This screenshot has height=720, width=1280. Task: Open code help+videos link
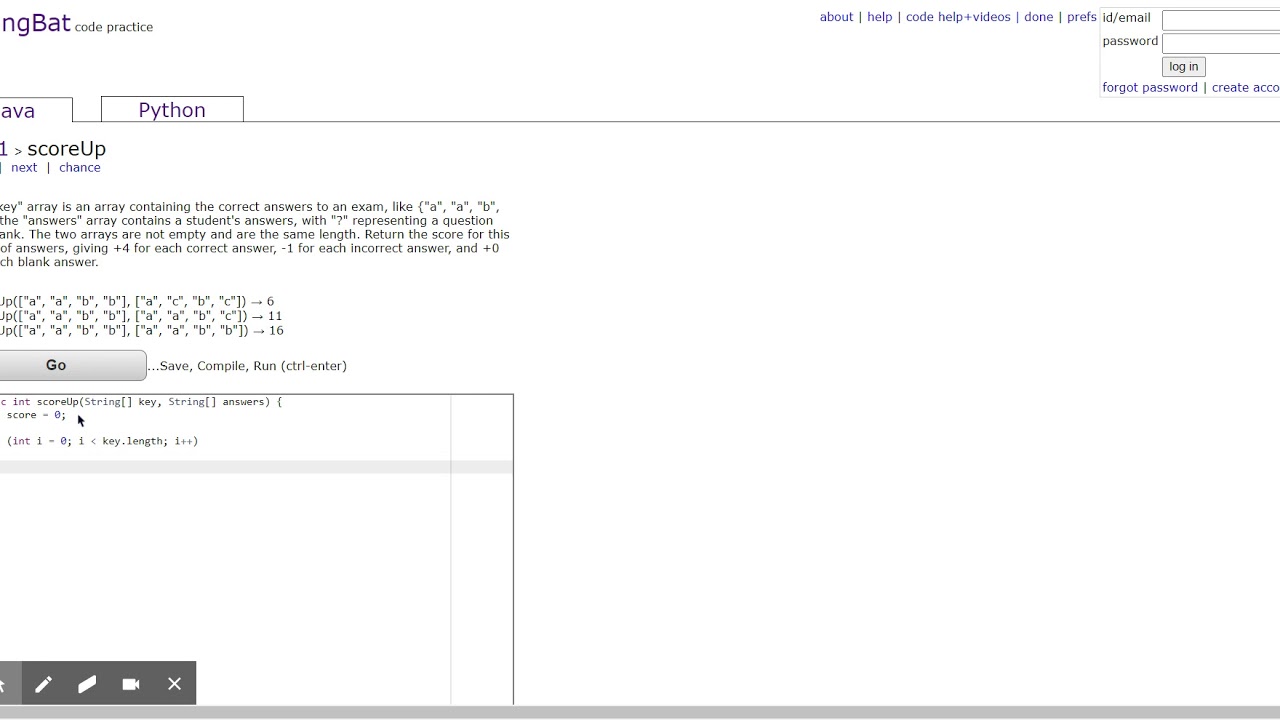(x=958, y=17)
